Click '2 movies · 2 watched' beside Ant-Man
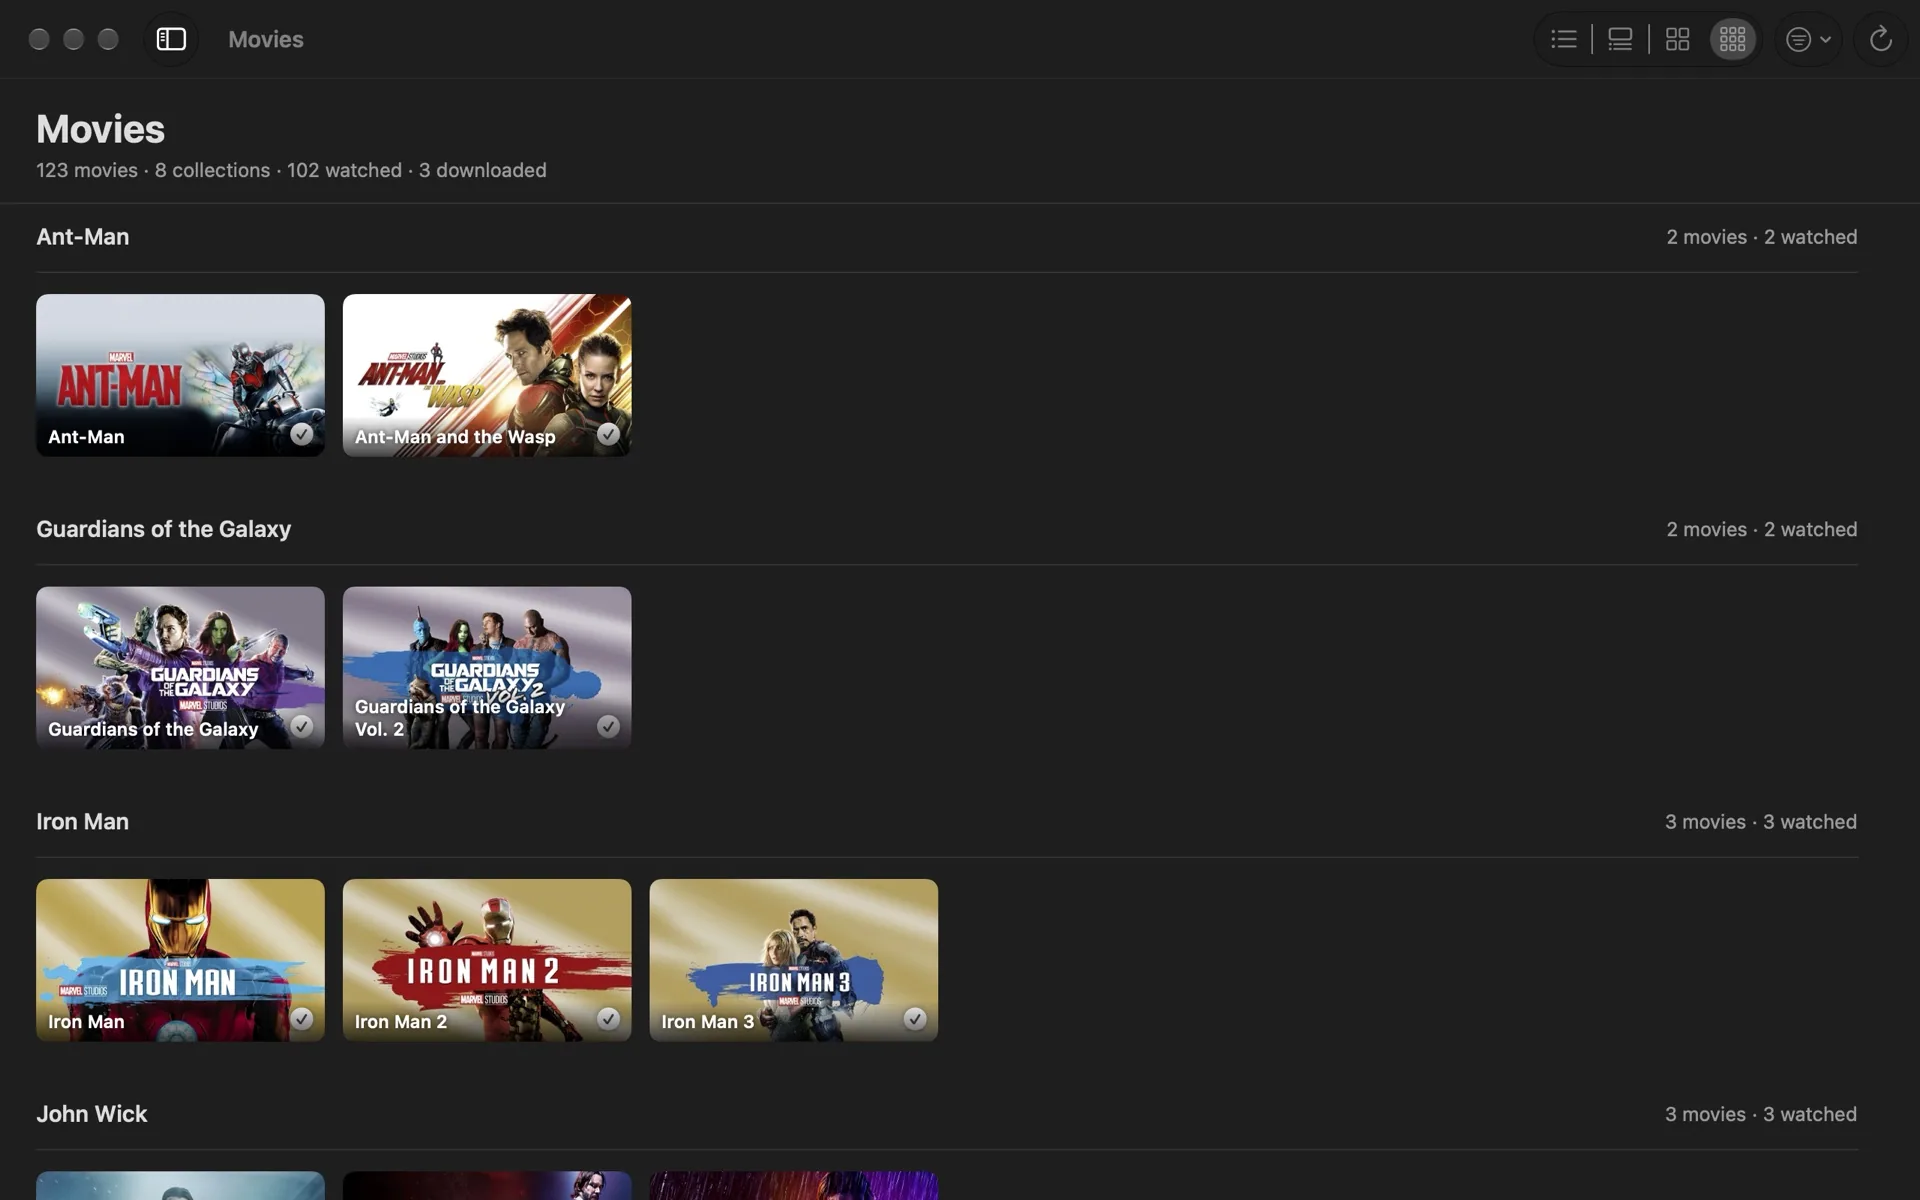Screen dimensions: 1920x1200 click(x=1762, y=237)
